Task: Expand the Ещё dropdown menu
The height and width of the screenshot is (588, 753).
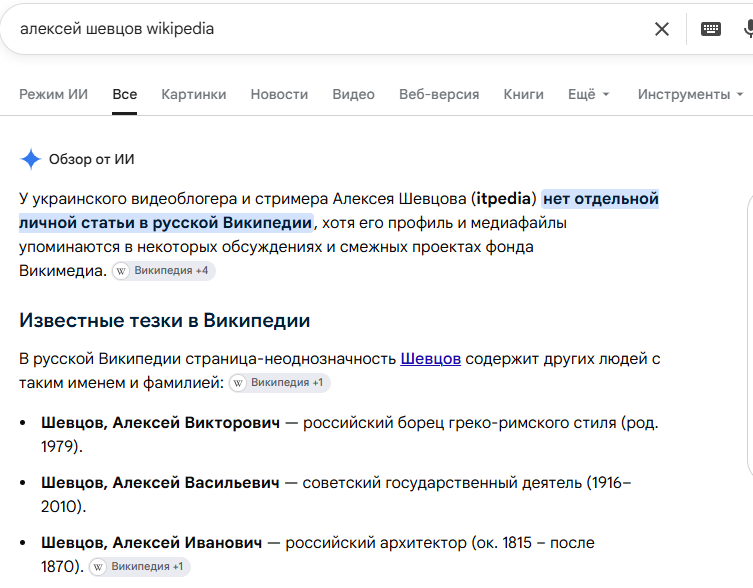Action: pos(588,94)
